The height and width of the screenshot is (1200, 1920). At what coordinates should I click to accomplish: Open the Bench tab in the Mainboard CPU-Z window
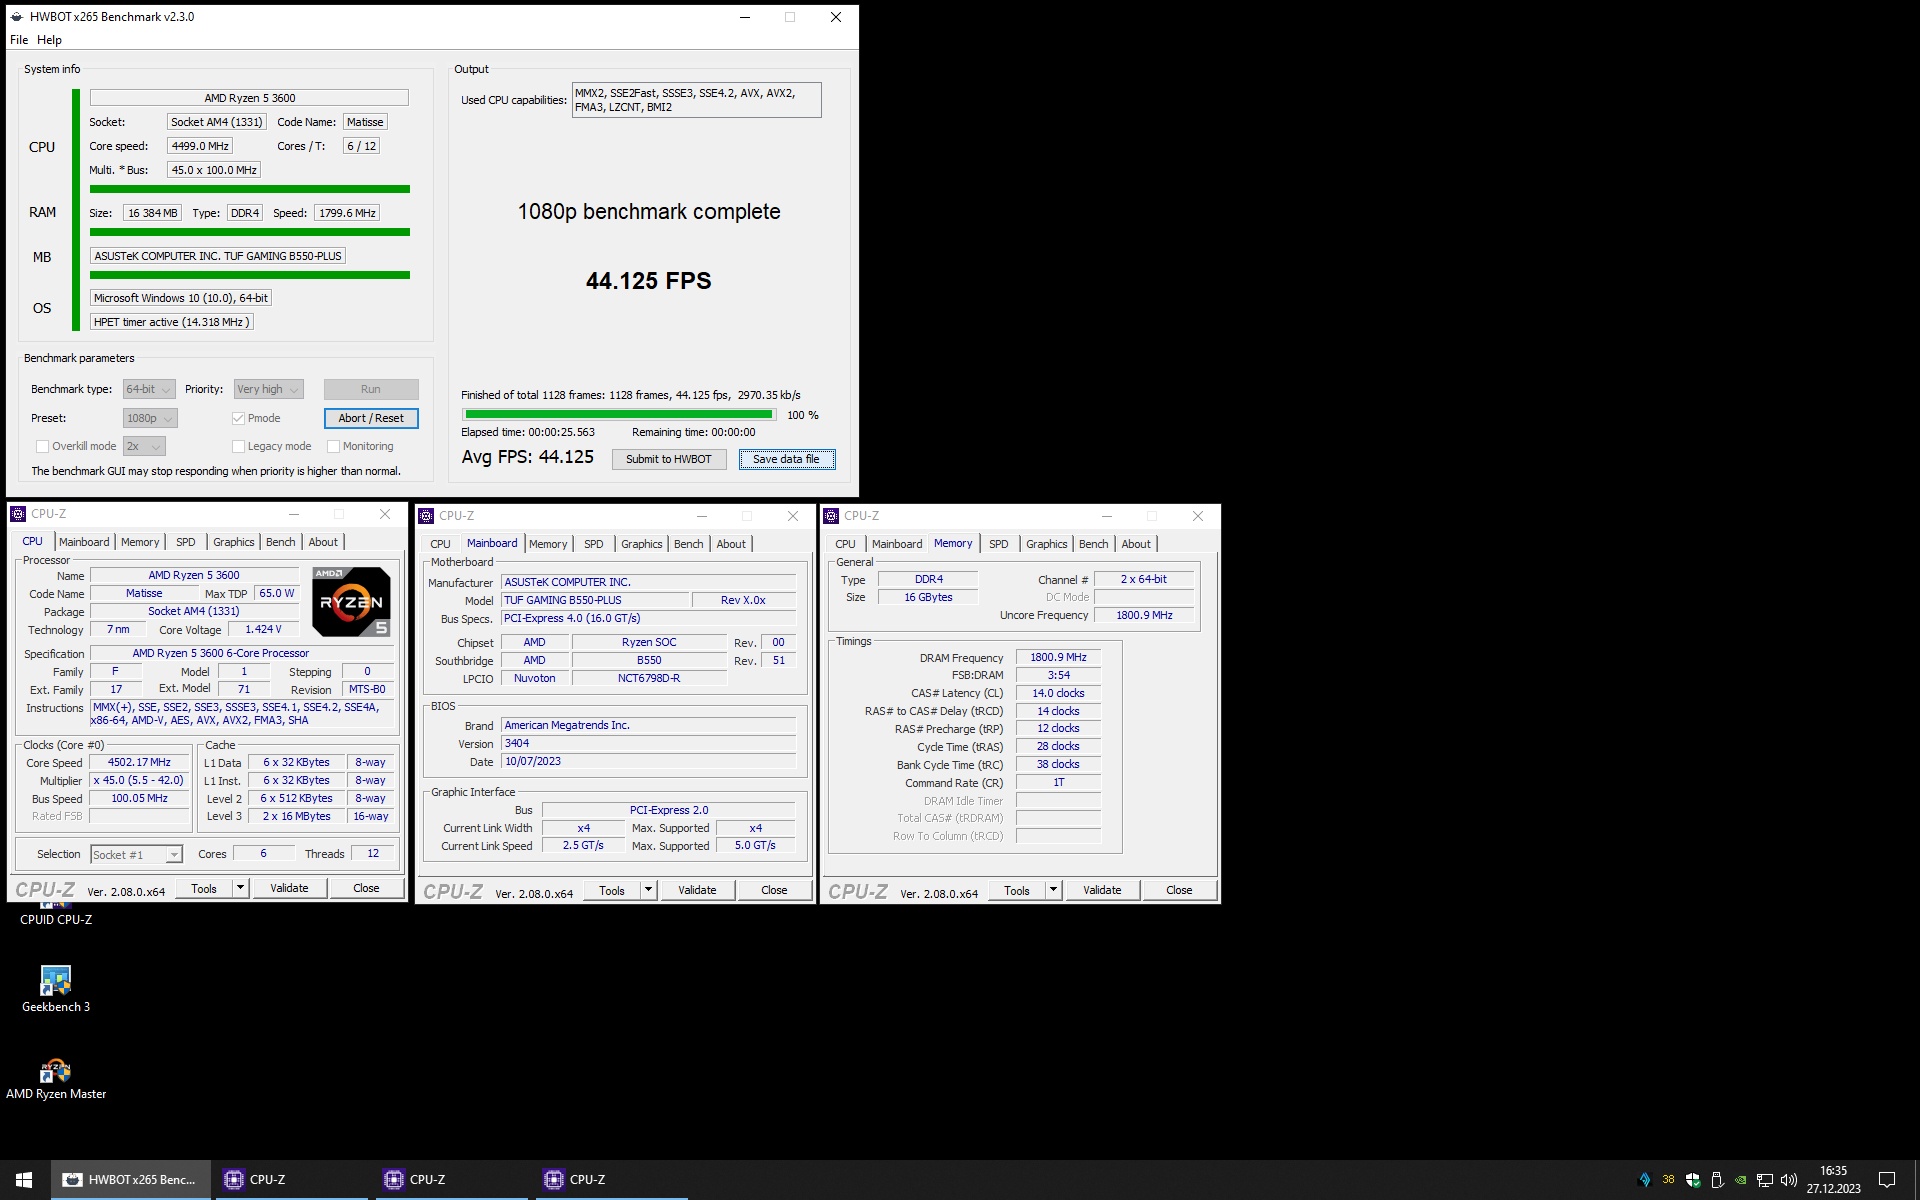pos(688,544)
